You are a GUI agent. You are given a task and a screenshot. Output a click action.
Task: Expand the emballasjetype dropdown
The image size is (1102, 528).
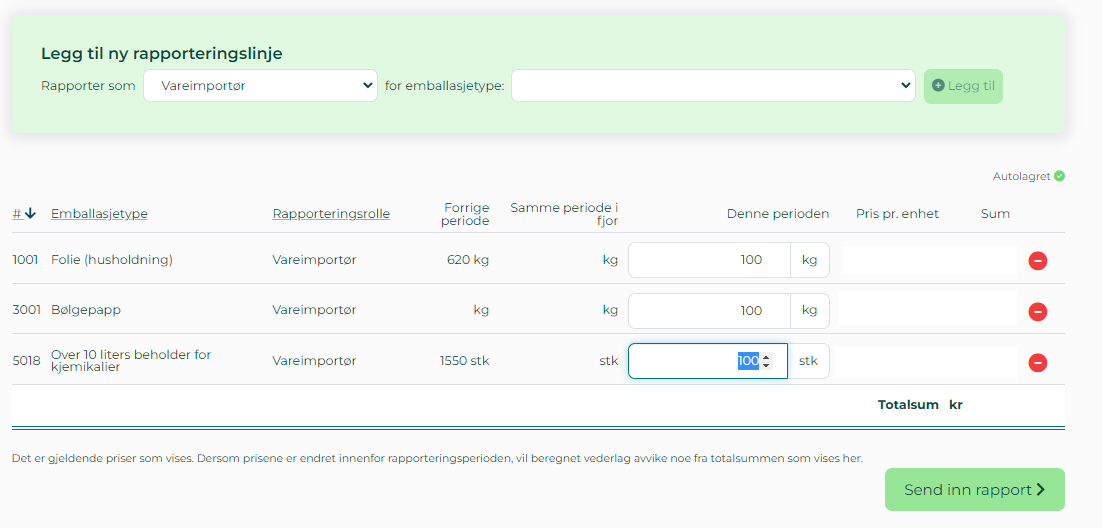[713, 86]
